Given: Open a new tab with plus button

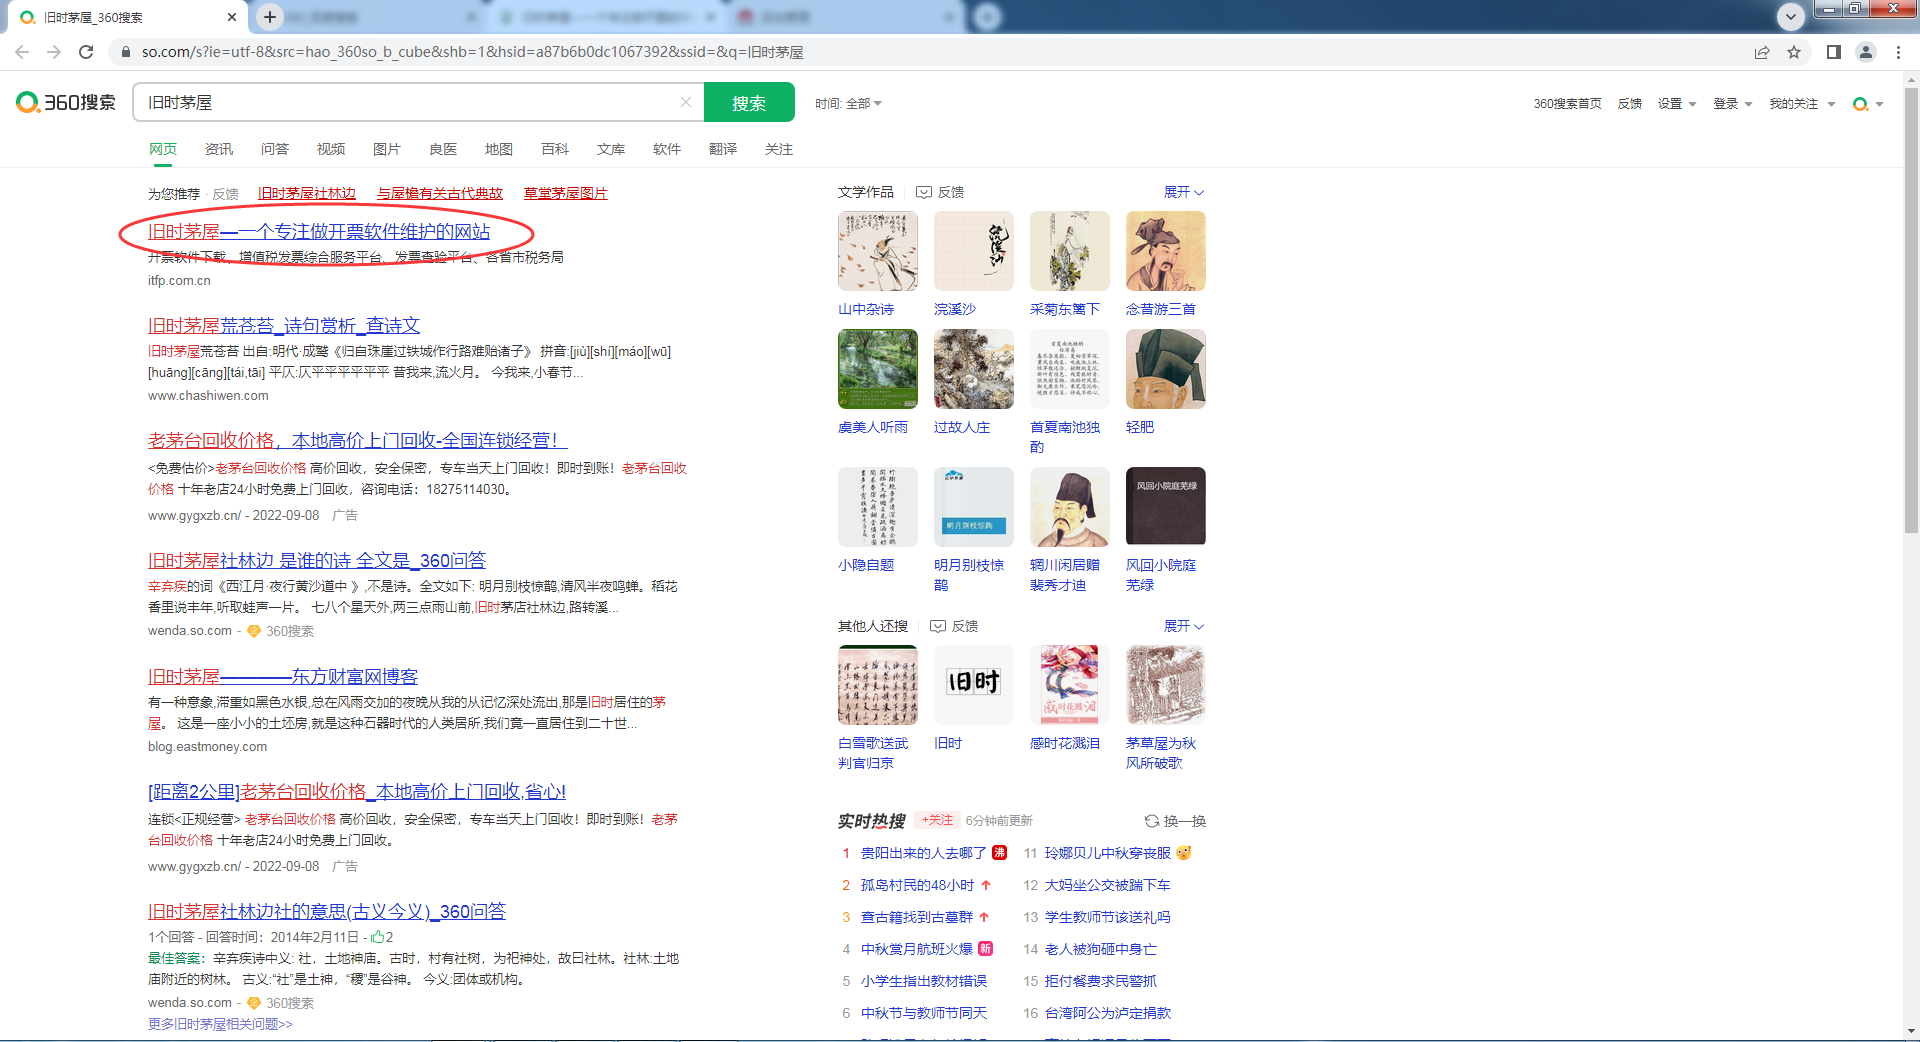Looking at the screenshot, I should pyautogui.click(x=270, y=16).
